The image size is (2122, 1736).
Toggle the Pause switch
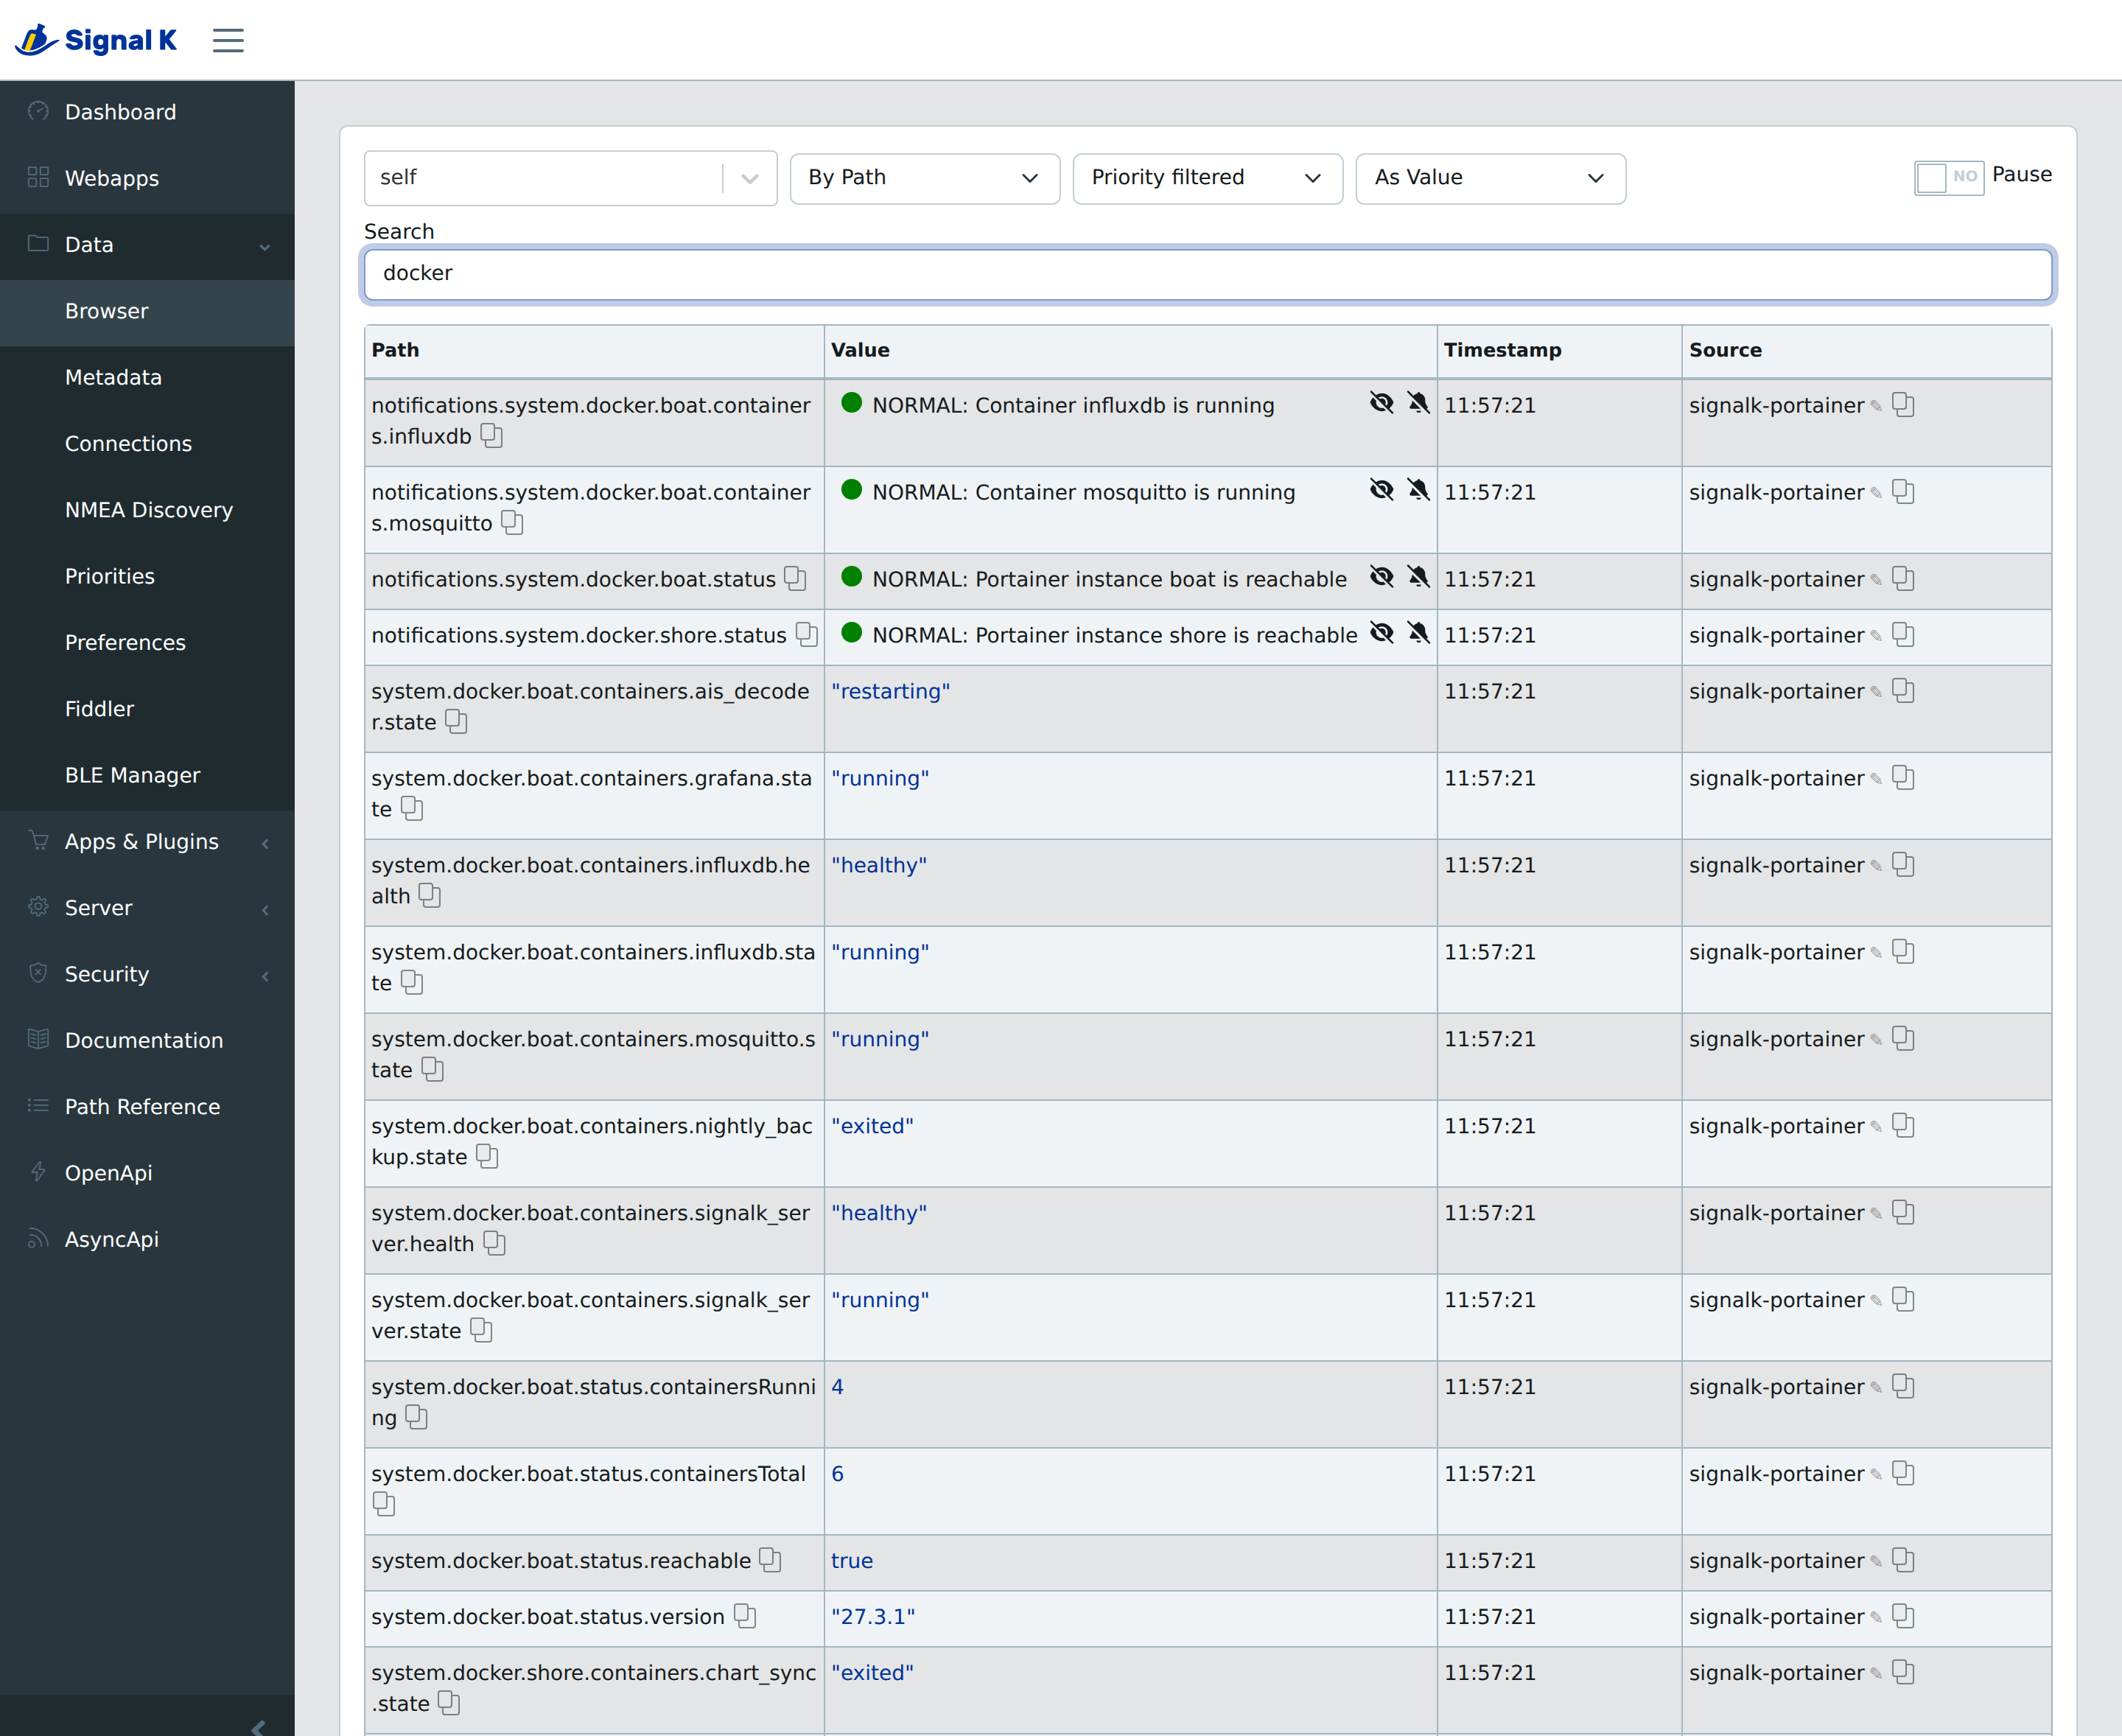point(1948,177)
